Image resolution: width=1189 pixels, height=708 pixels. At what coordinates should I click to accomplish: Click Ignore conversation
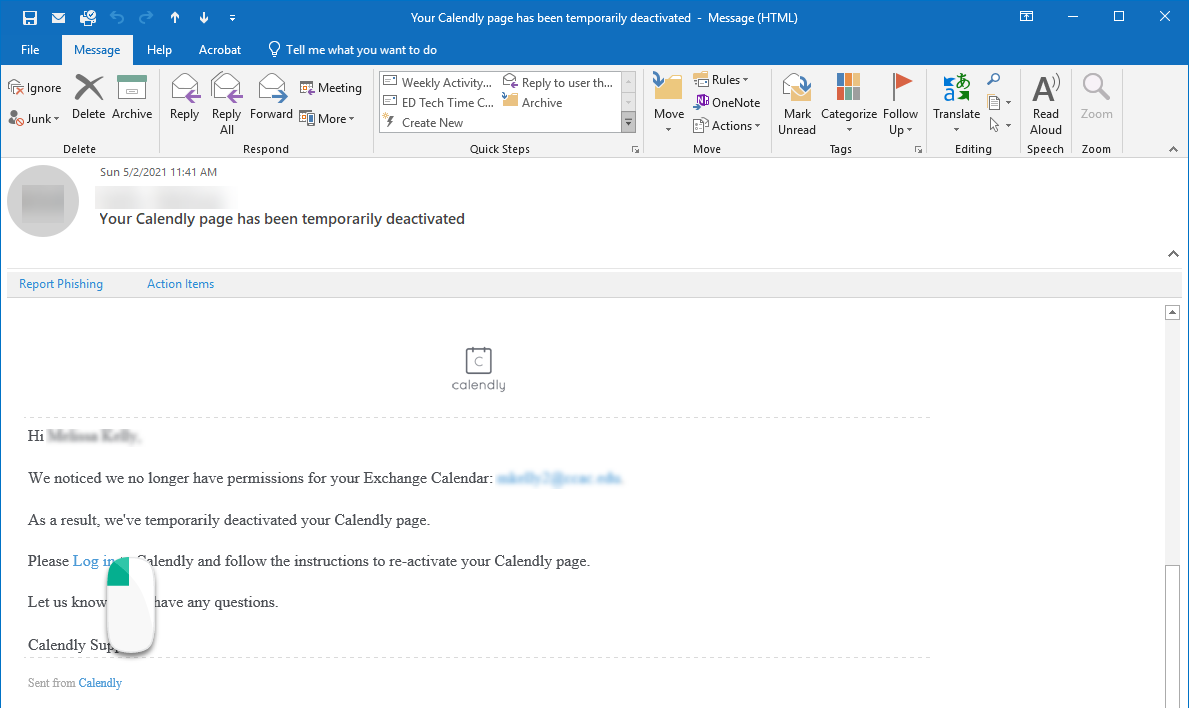(x=35, y=88)
